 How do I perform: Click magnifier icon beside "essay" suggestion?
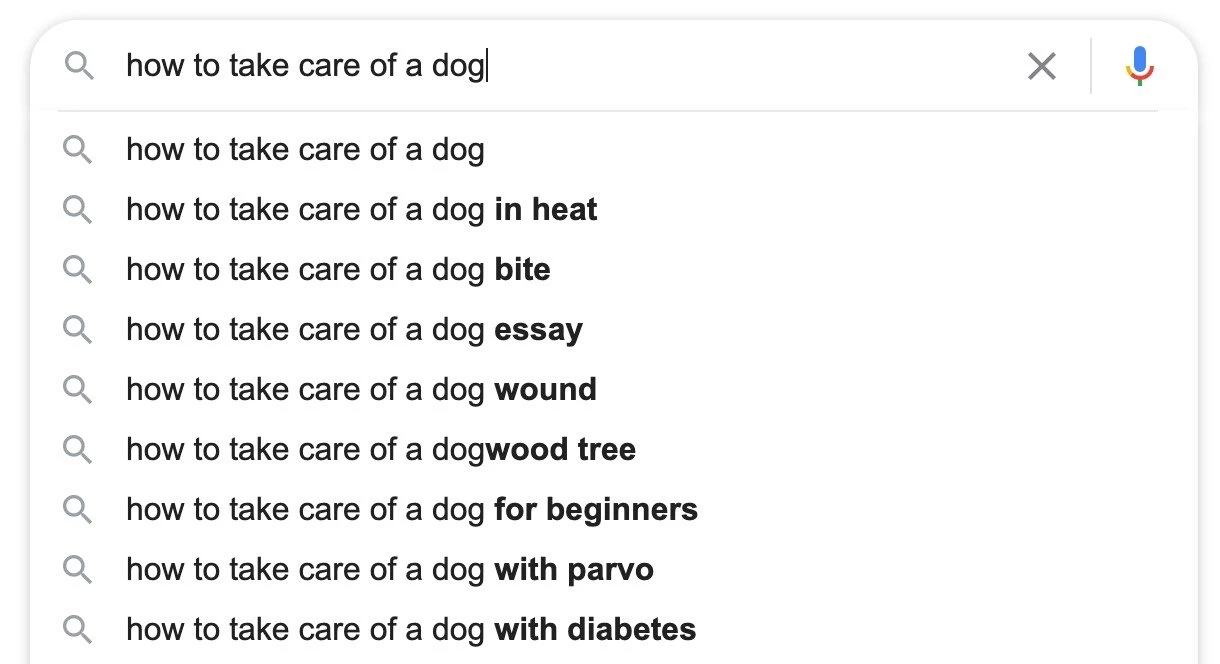coord(77,330)
